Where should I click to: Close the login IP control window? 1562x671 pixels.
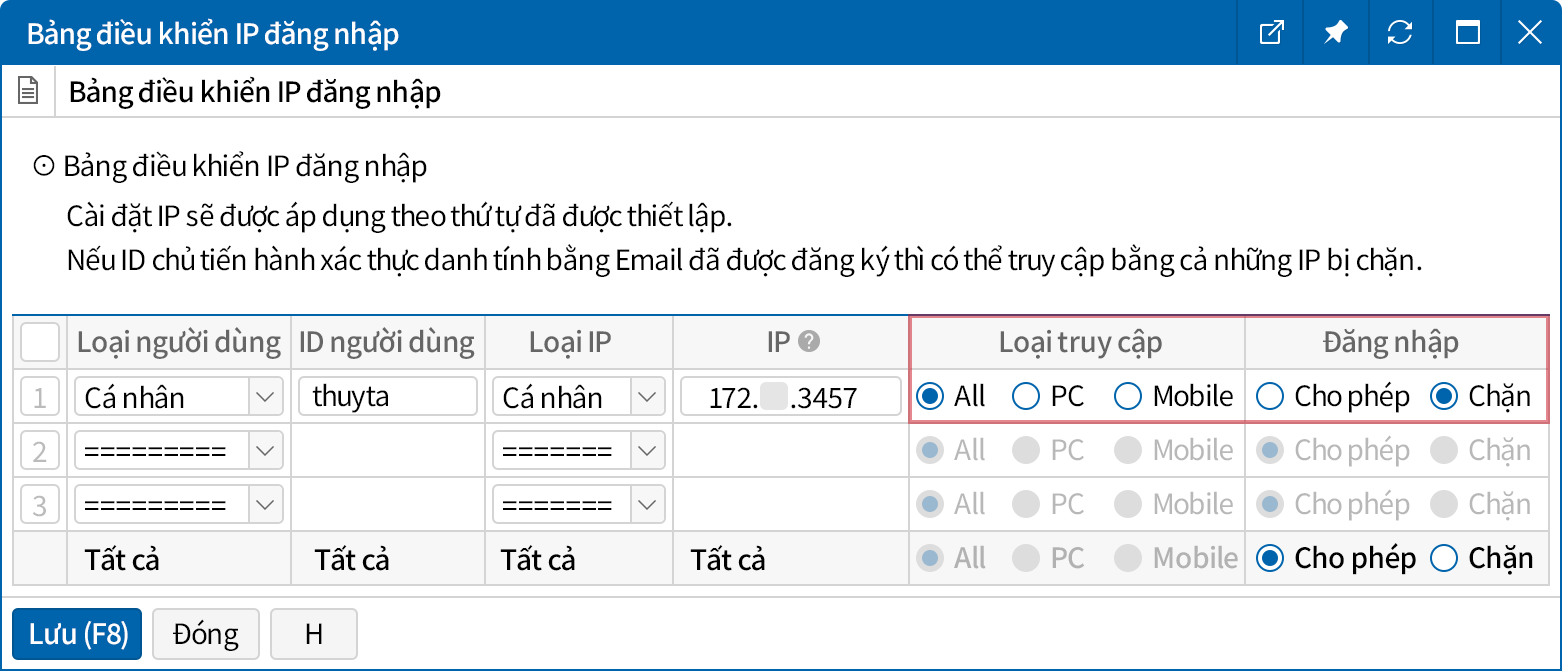[1529, 33]
